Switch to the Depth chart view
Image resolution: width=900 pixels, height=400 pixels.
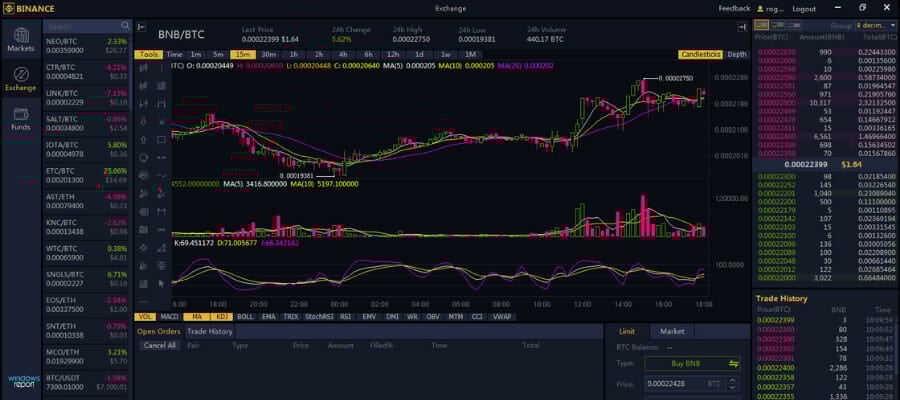tap(737, 55)
